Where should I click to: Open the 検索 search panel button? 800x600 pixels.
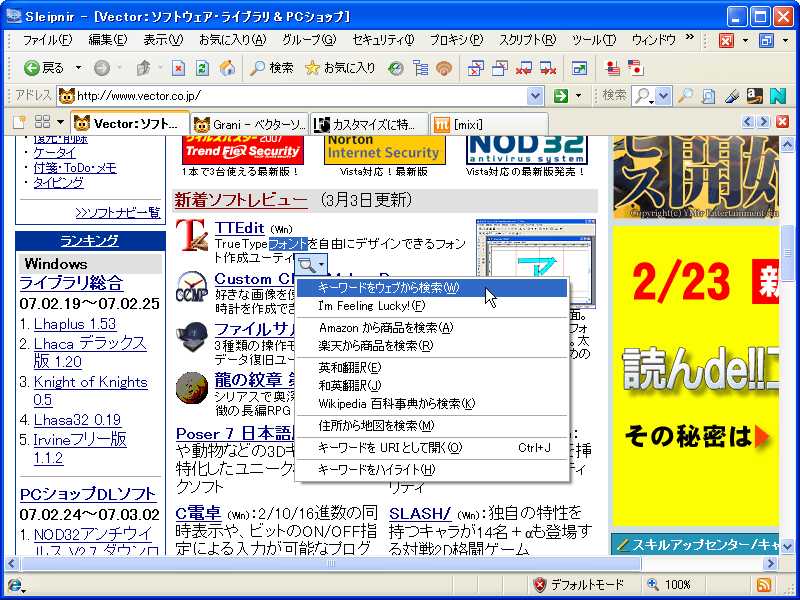tap(271, 68)
